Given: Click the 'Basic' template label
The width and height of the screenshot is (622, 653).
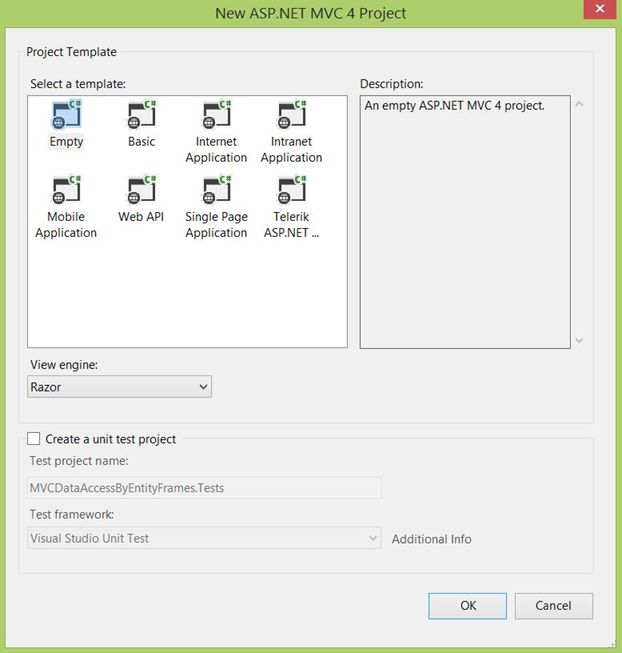Looking at the screenshot, I should 142,142.
